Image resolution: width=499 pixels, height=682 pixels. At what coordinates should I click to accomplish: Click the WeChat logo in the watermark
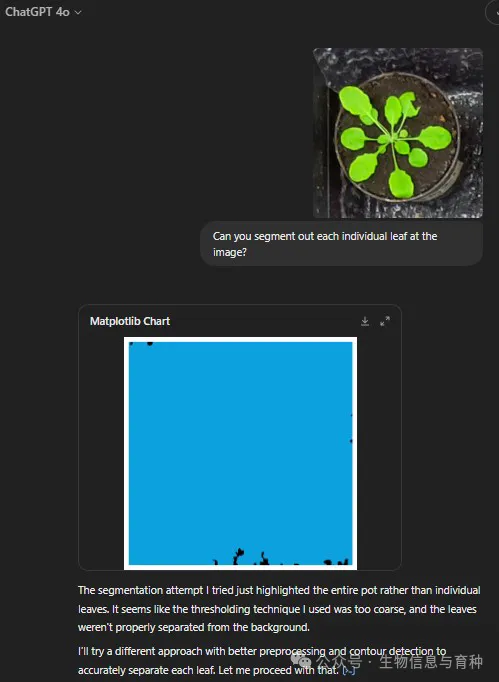click(301, 662)
